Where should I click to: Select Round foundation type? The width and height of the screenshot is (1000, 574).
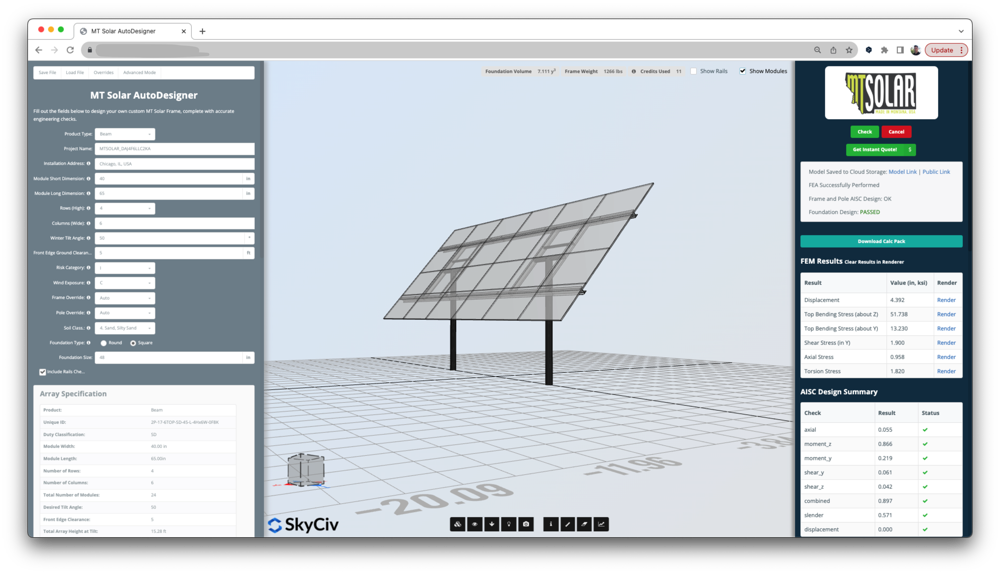[104, 343]
